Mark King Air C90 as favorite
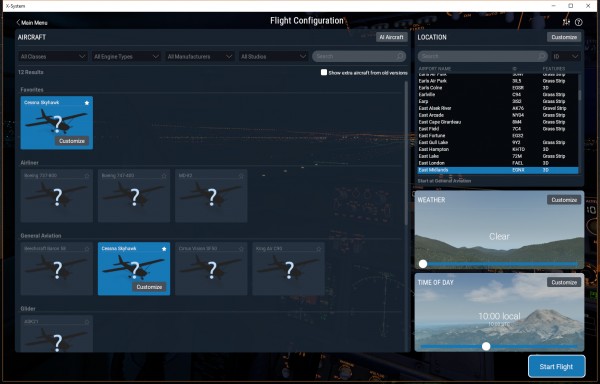The height and width of the screenshot is (384, 600). click(319, 249)
